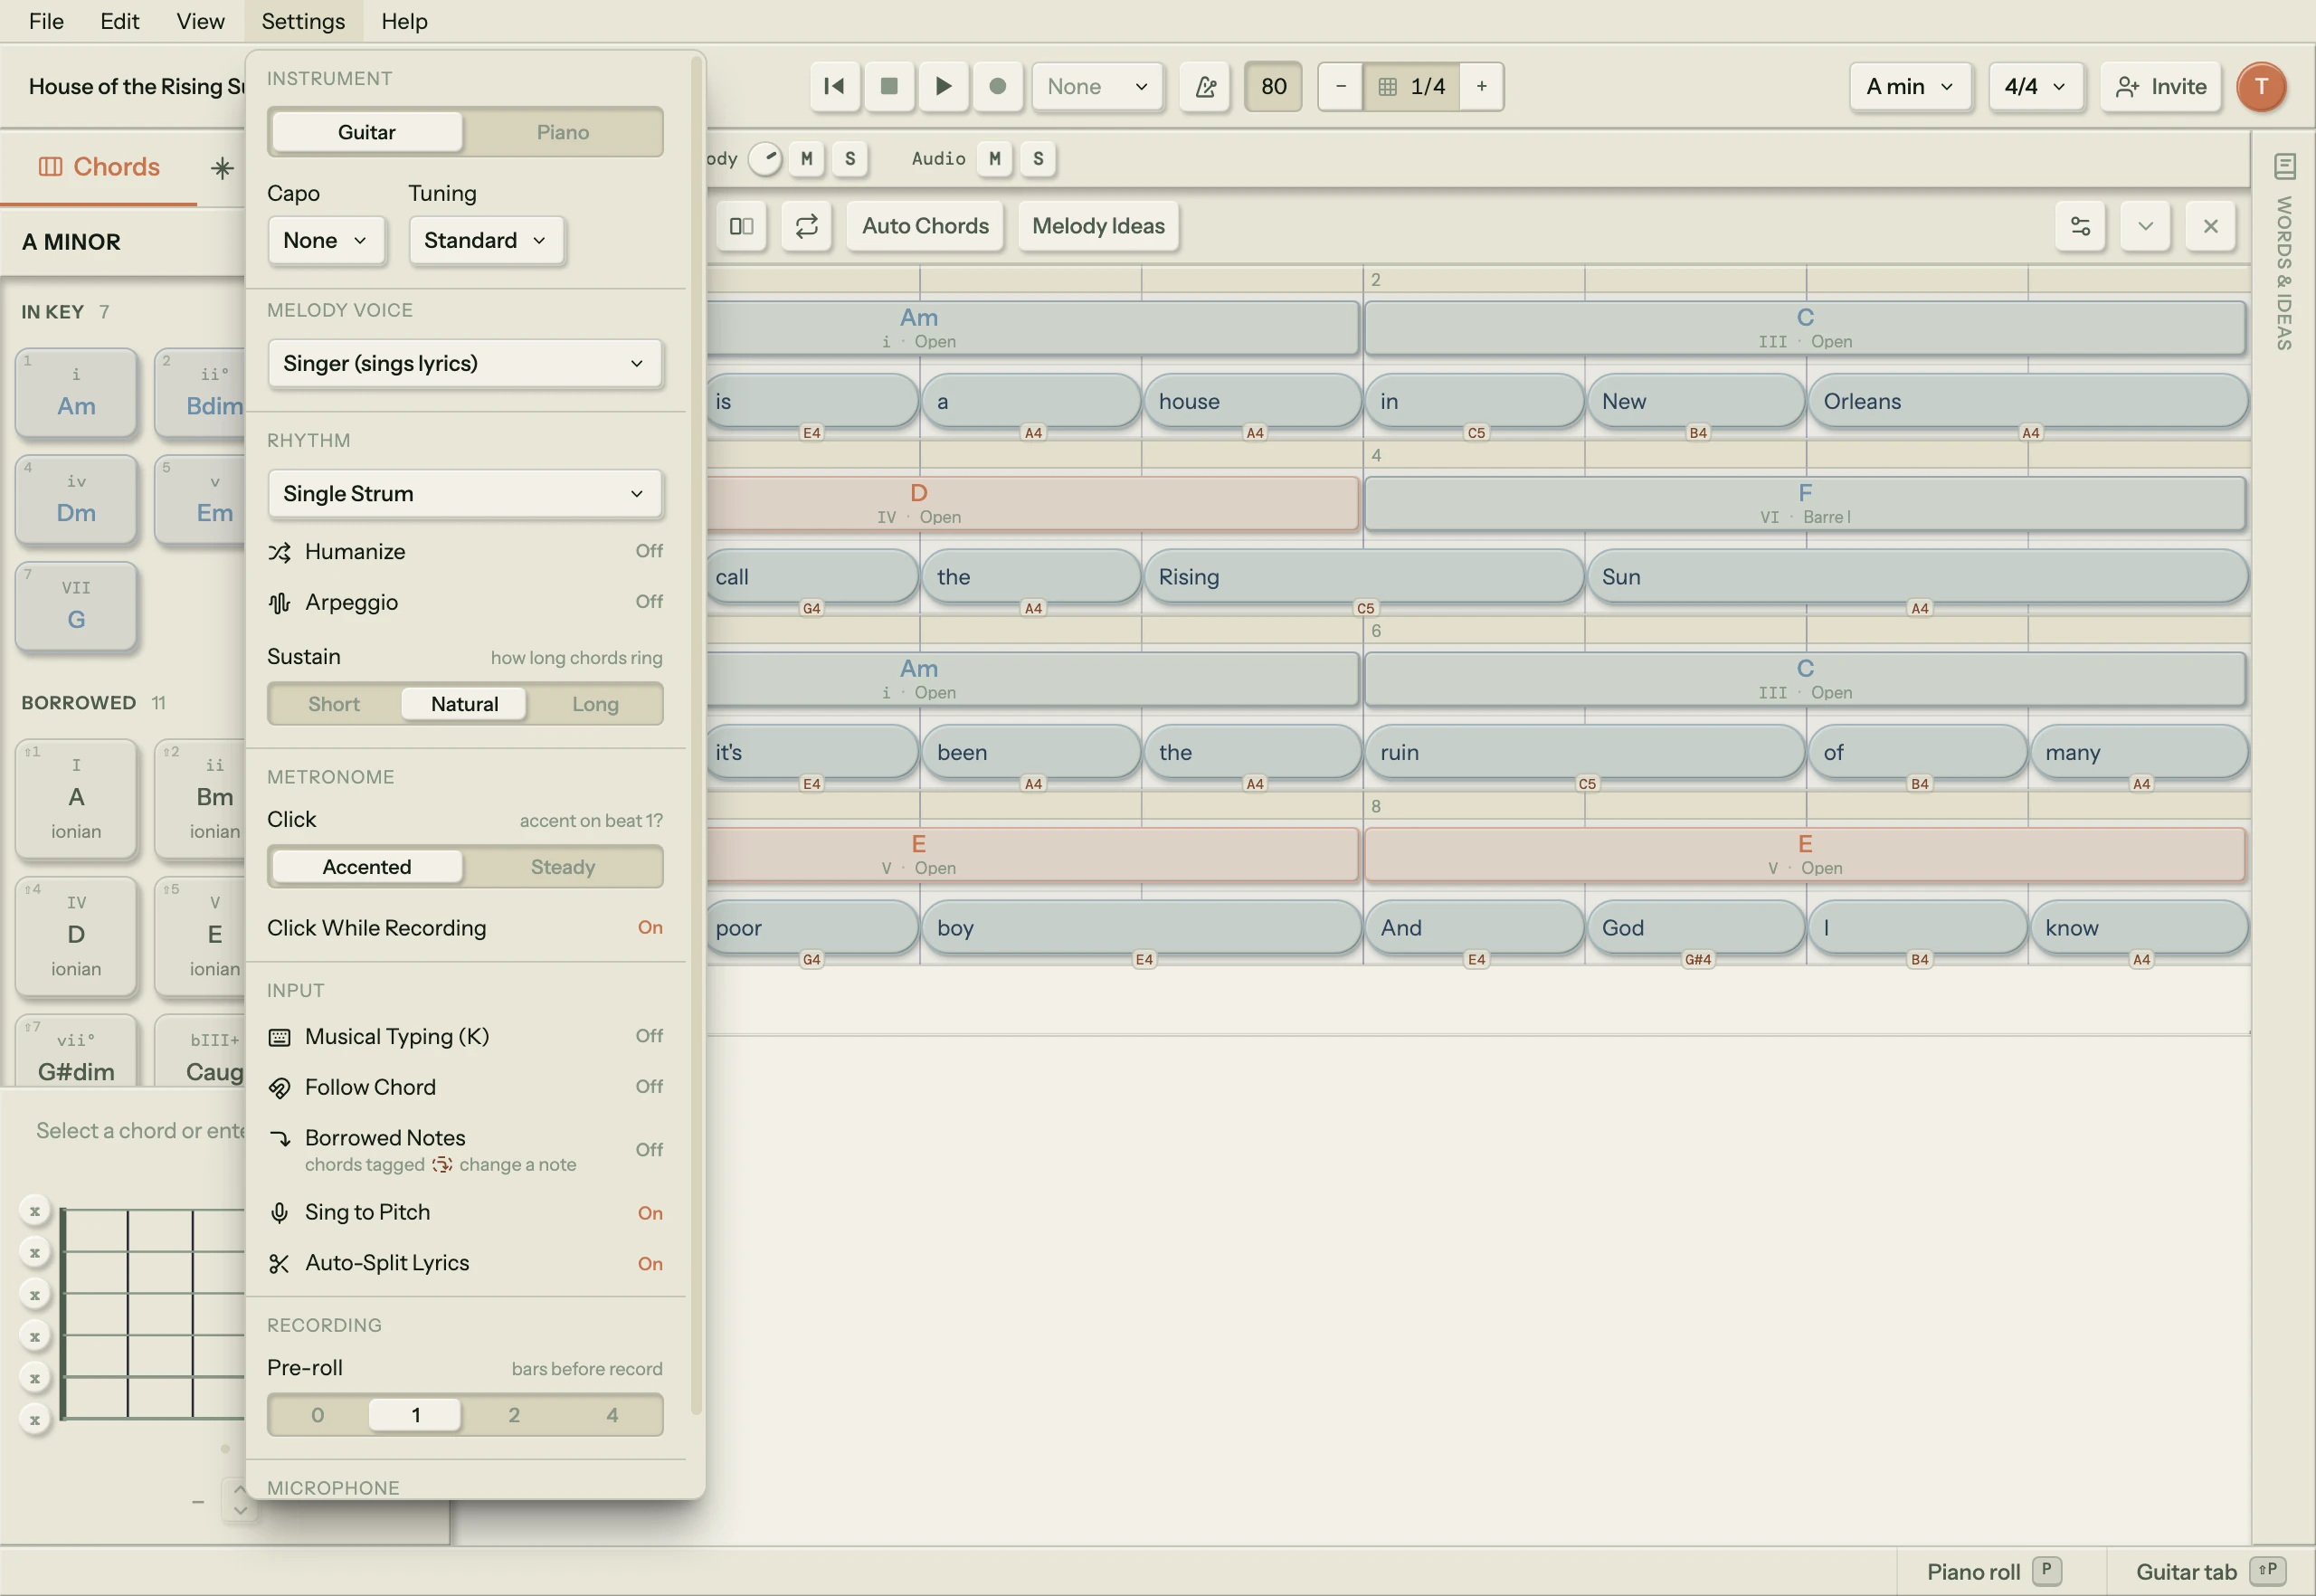Click Auto Chords button

[x=925, y=226]
